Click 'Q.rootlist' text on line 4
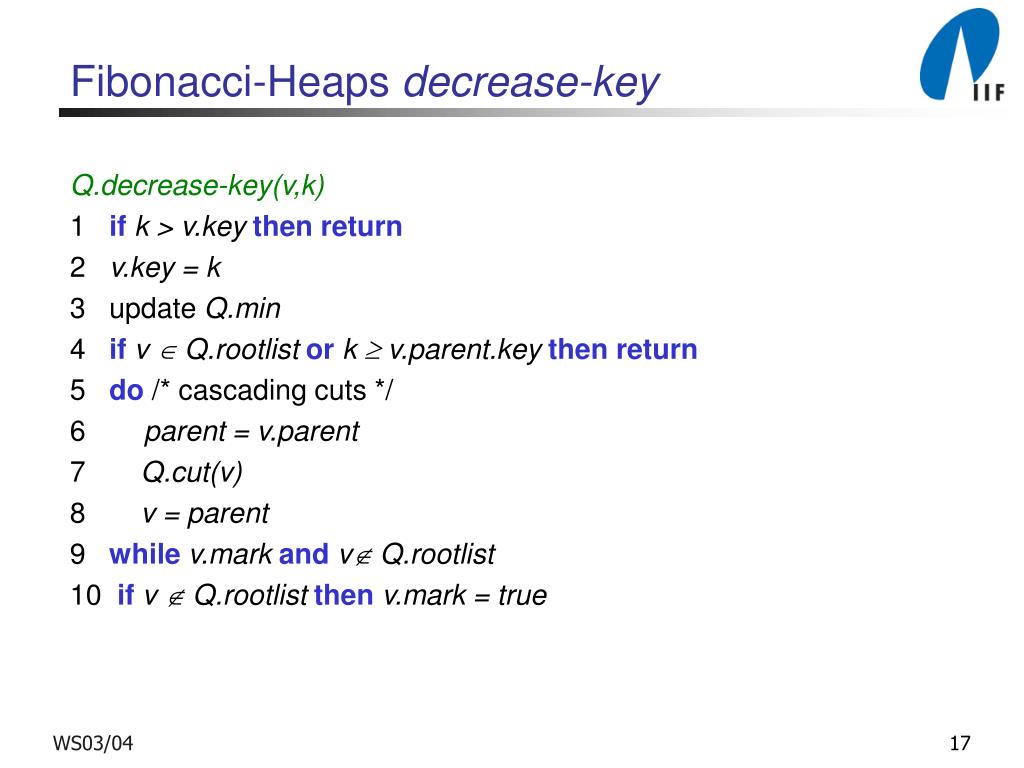 tap(244, 350)
